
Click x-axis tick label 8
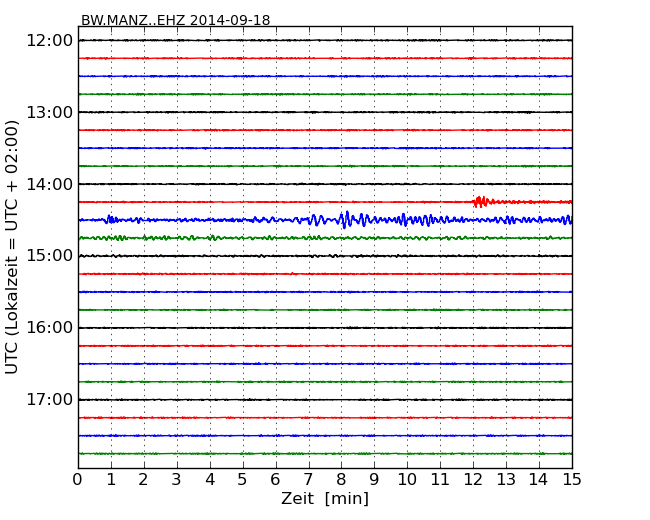click(342, 480)
